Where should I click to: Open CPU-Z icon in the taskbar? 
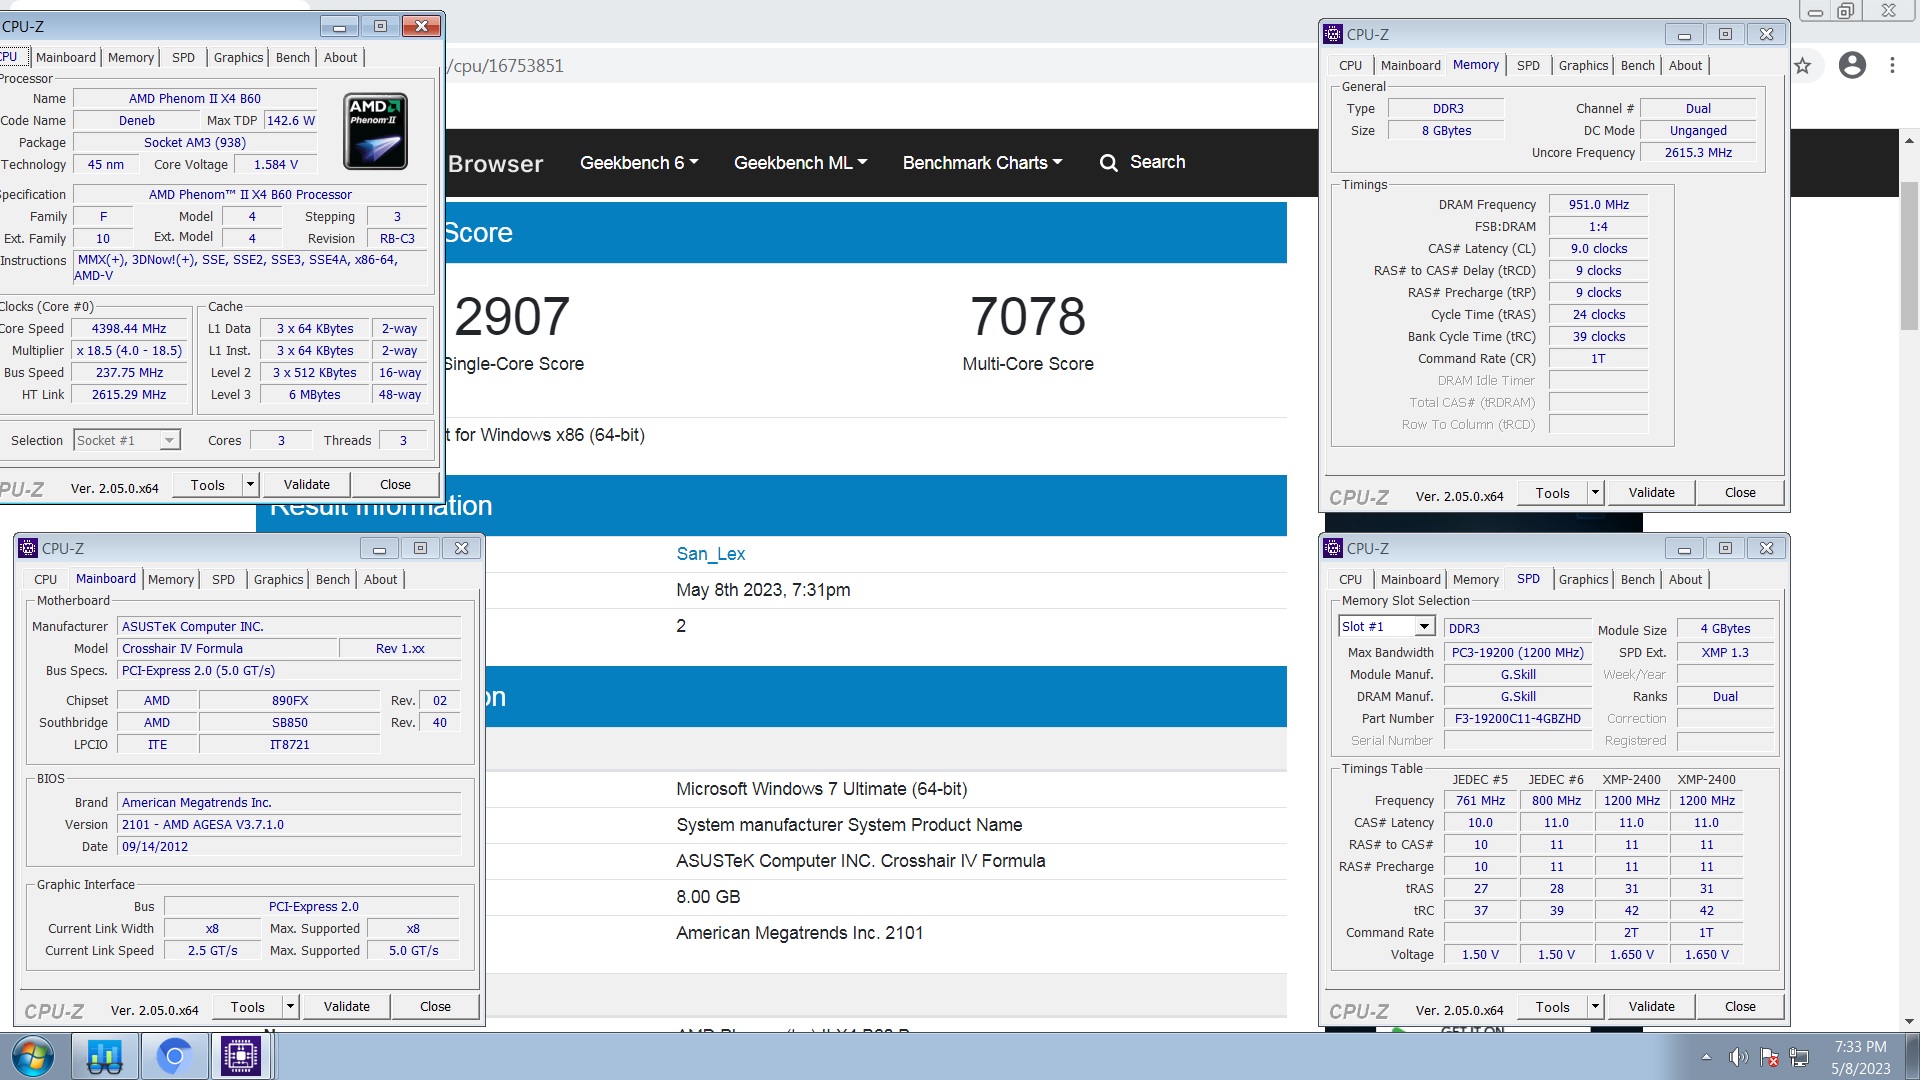click(241, 1056)
